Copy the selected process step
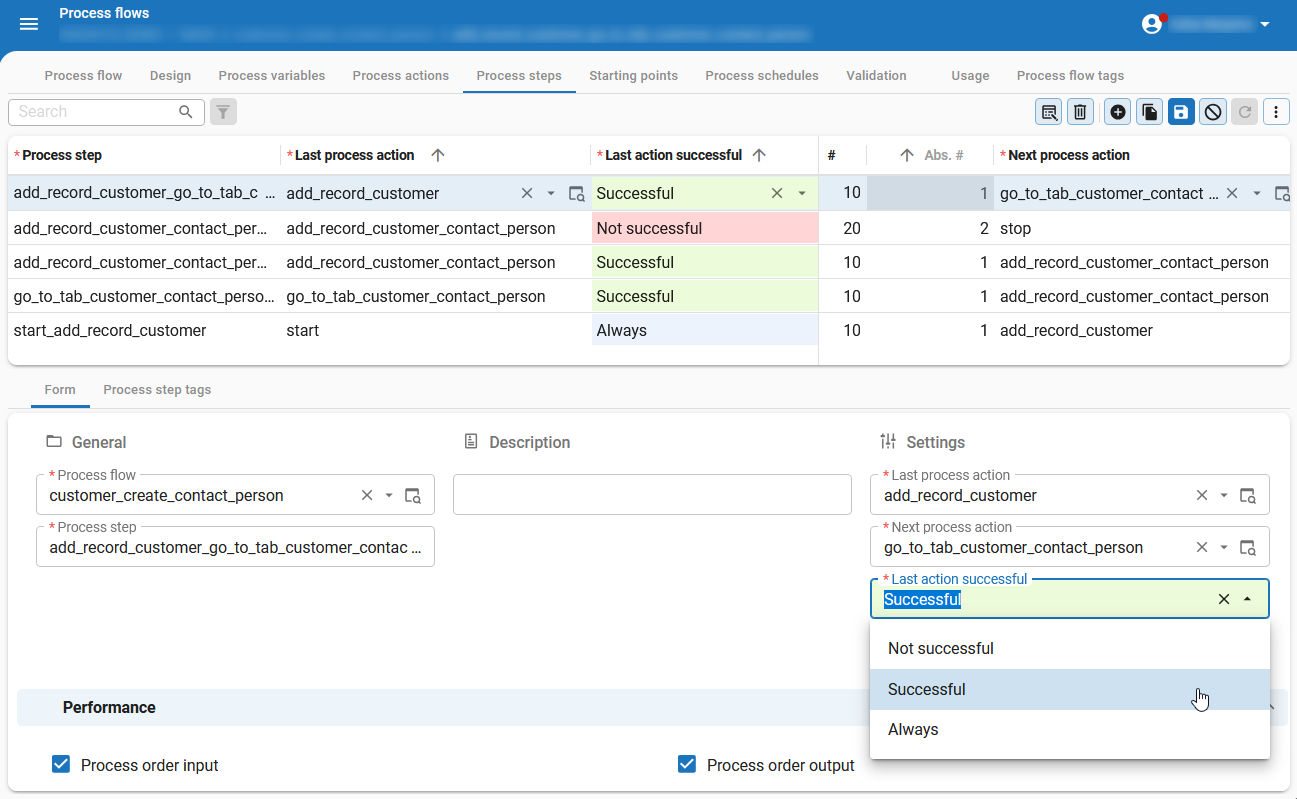Image resolution: width=1297 pixels, height=799 pixels. (1150, 112)
